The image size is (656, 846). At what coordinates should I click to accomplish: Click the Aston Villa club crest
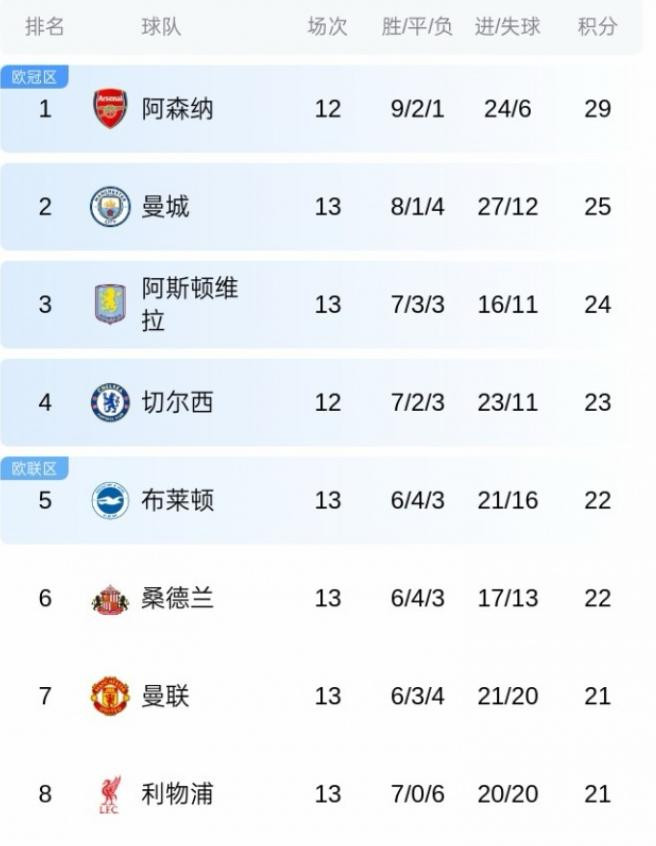(110, 304)
